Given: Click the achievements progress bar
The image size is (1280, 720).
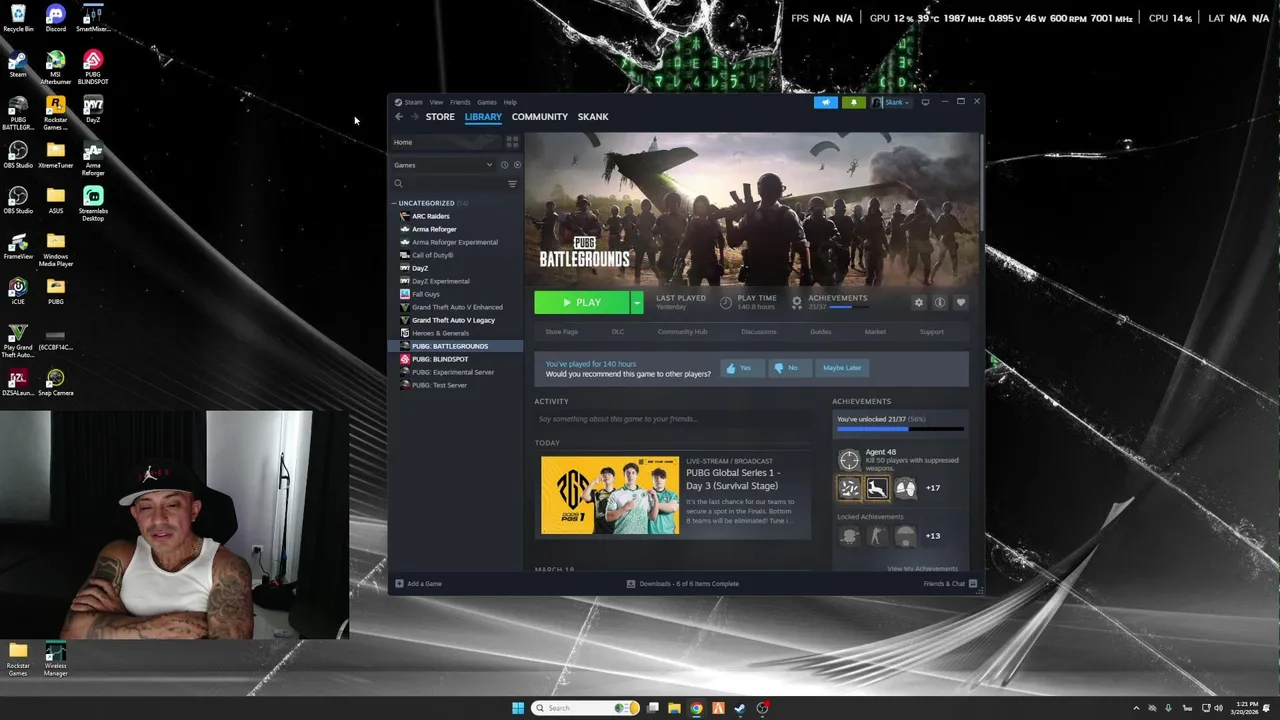Looking at the screenshot, I should coord(900,429).
